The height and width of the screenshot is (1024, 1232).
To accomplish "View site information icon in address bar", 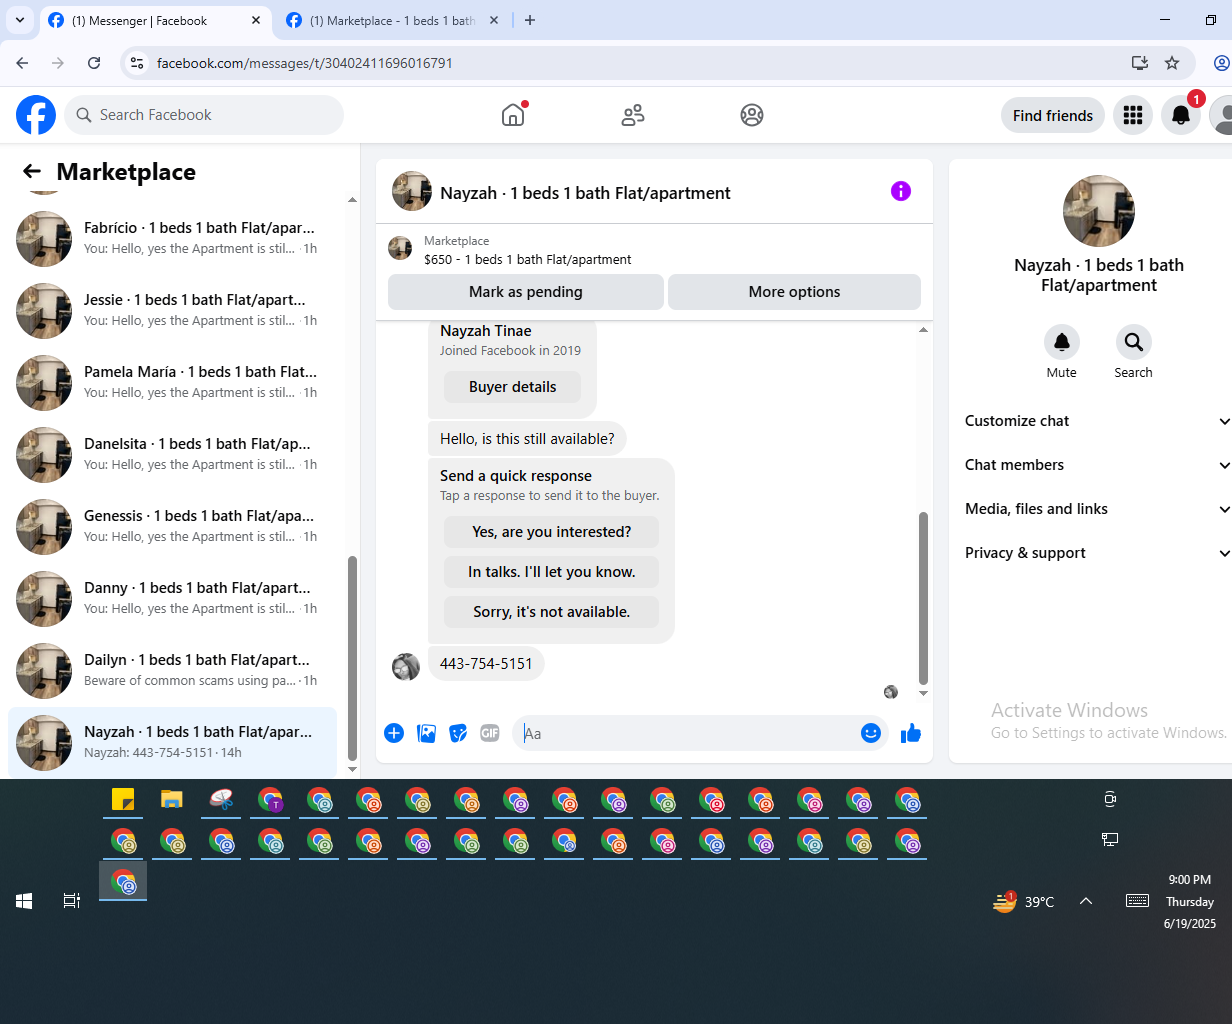I will pyautogui.click(x=138, y=63).
